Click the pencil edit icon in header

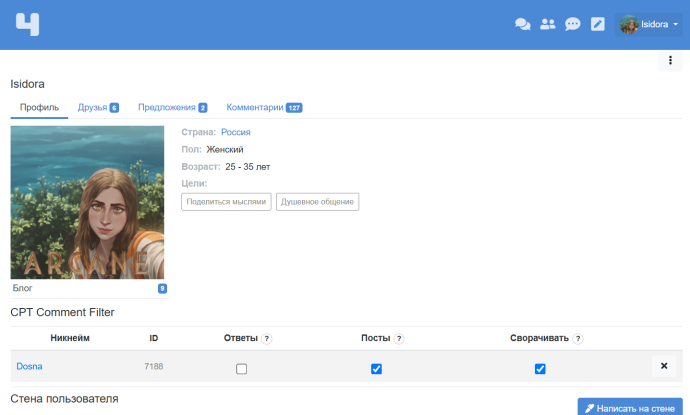tap(598, 24)
